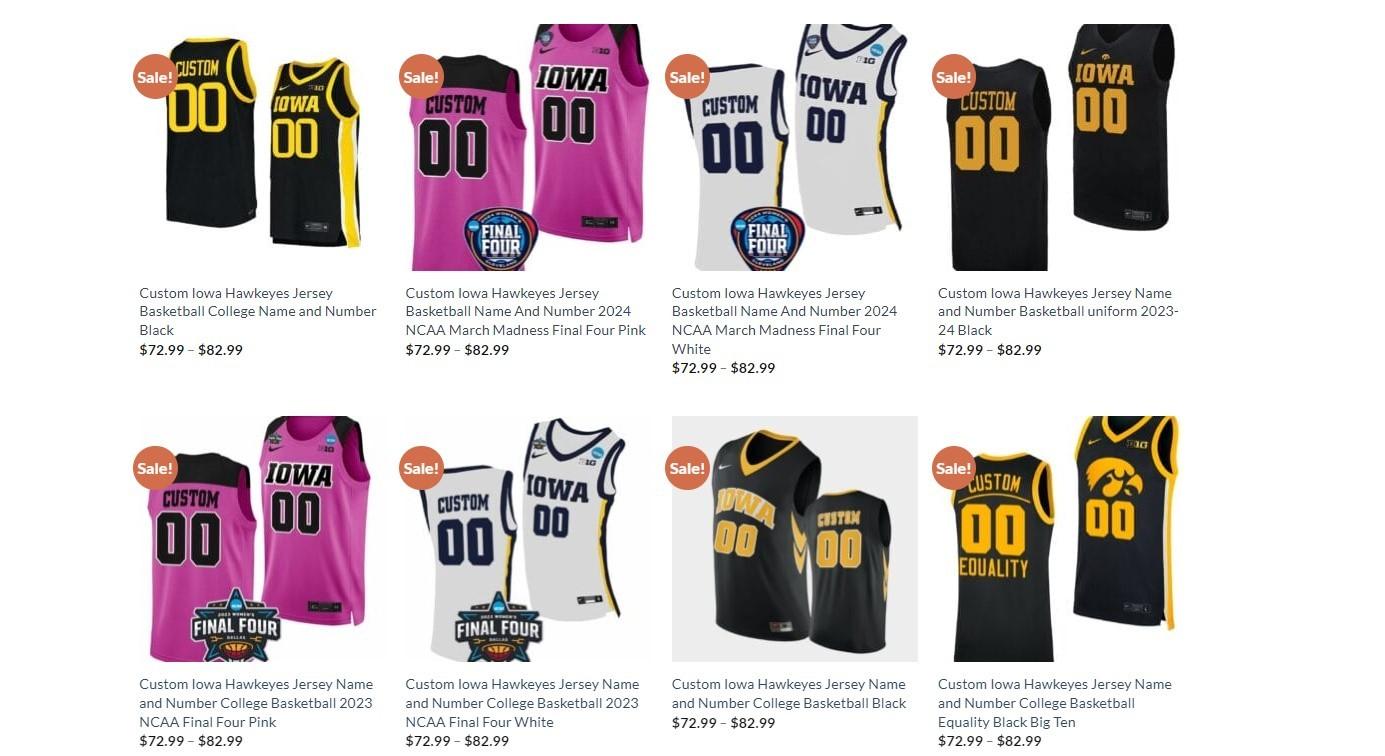Open the 2024 March Madness white jersey image
Screen dimensions: 1385x756
tap(795, 147)
